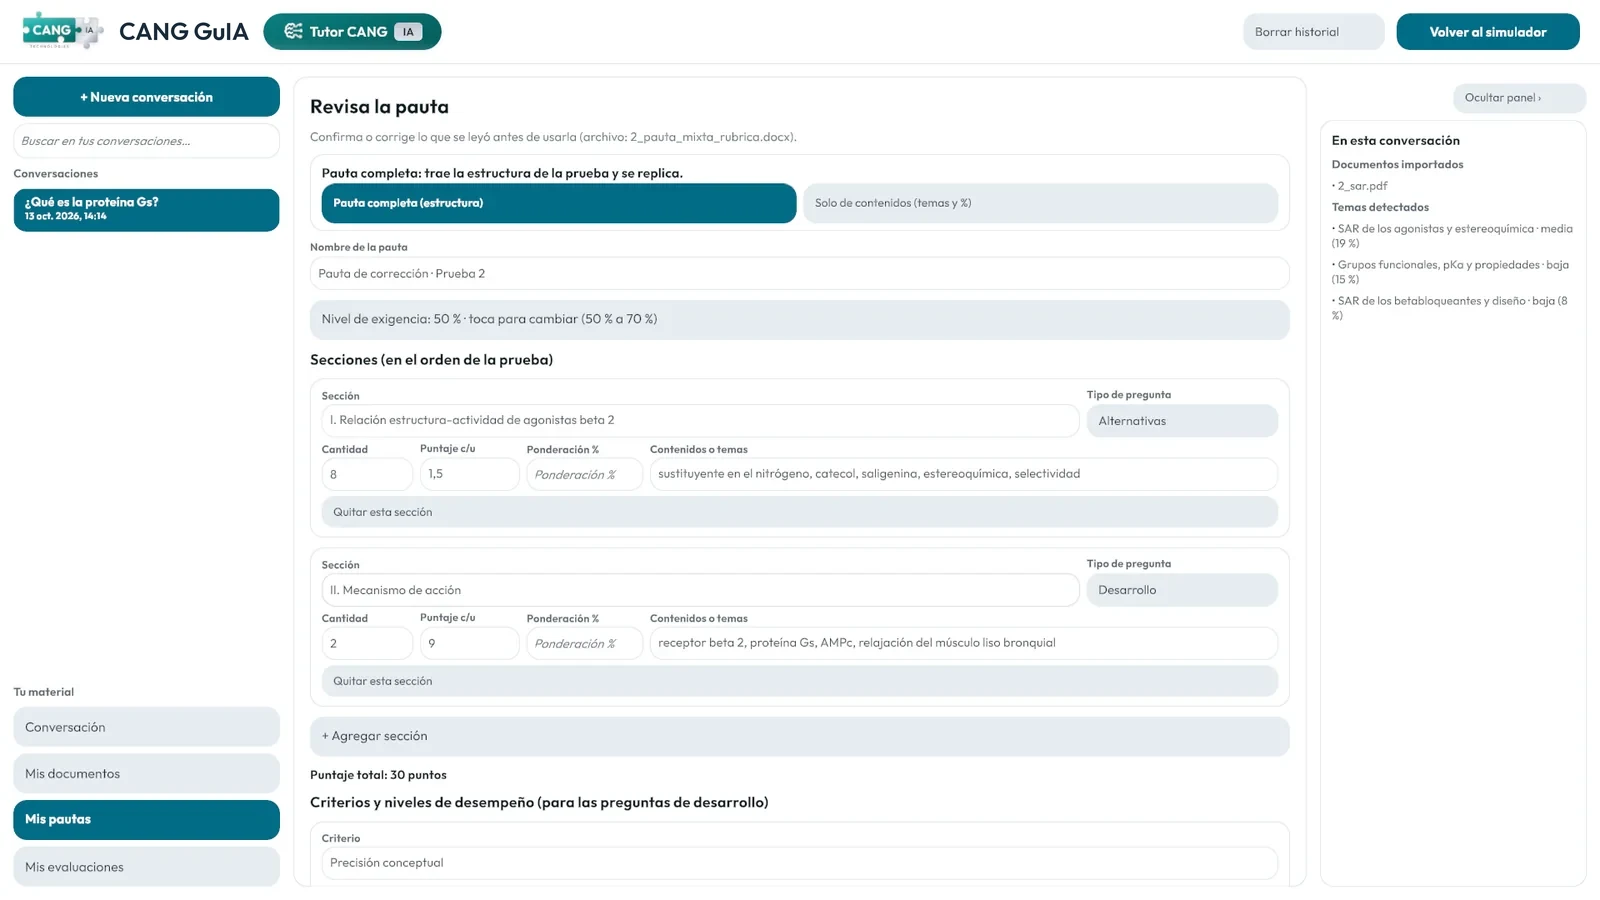
Task: Edit contents field starting with receptor beta 2
Action: tap(964, 643)
